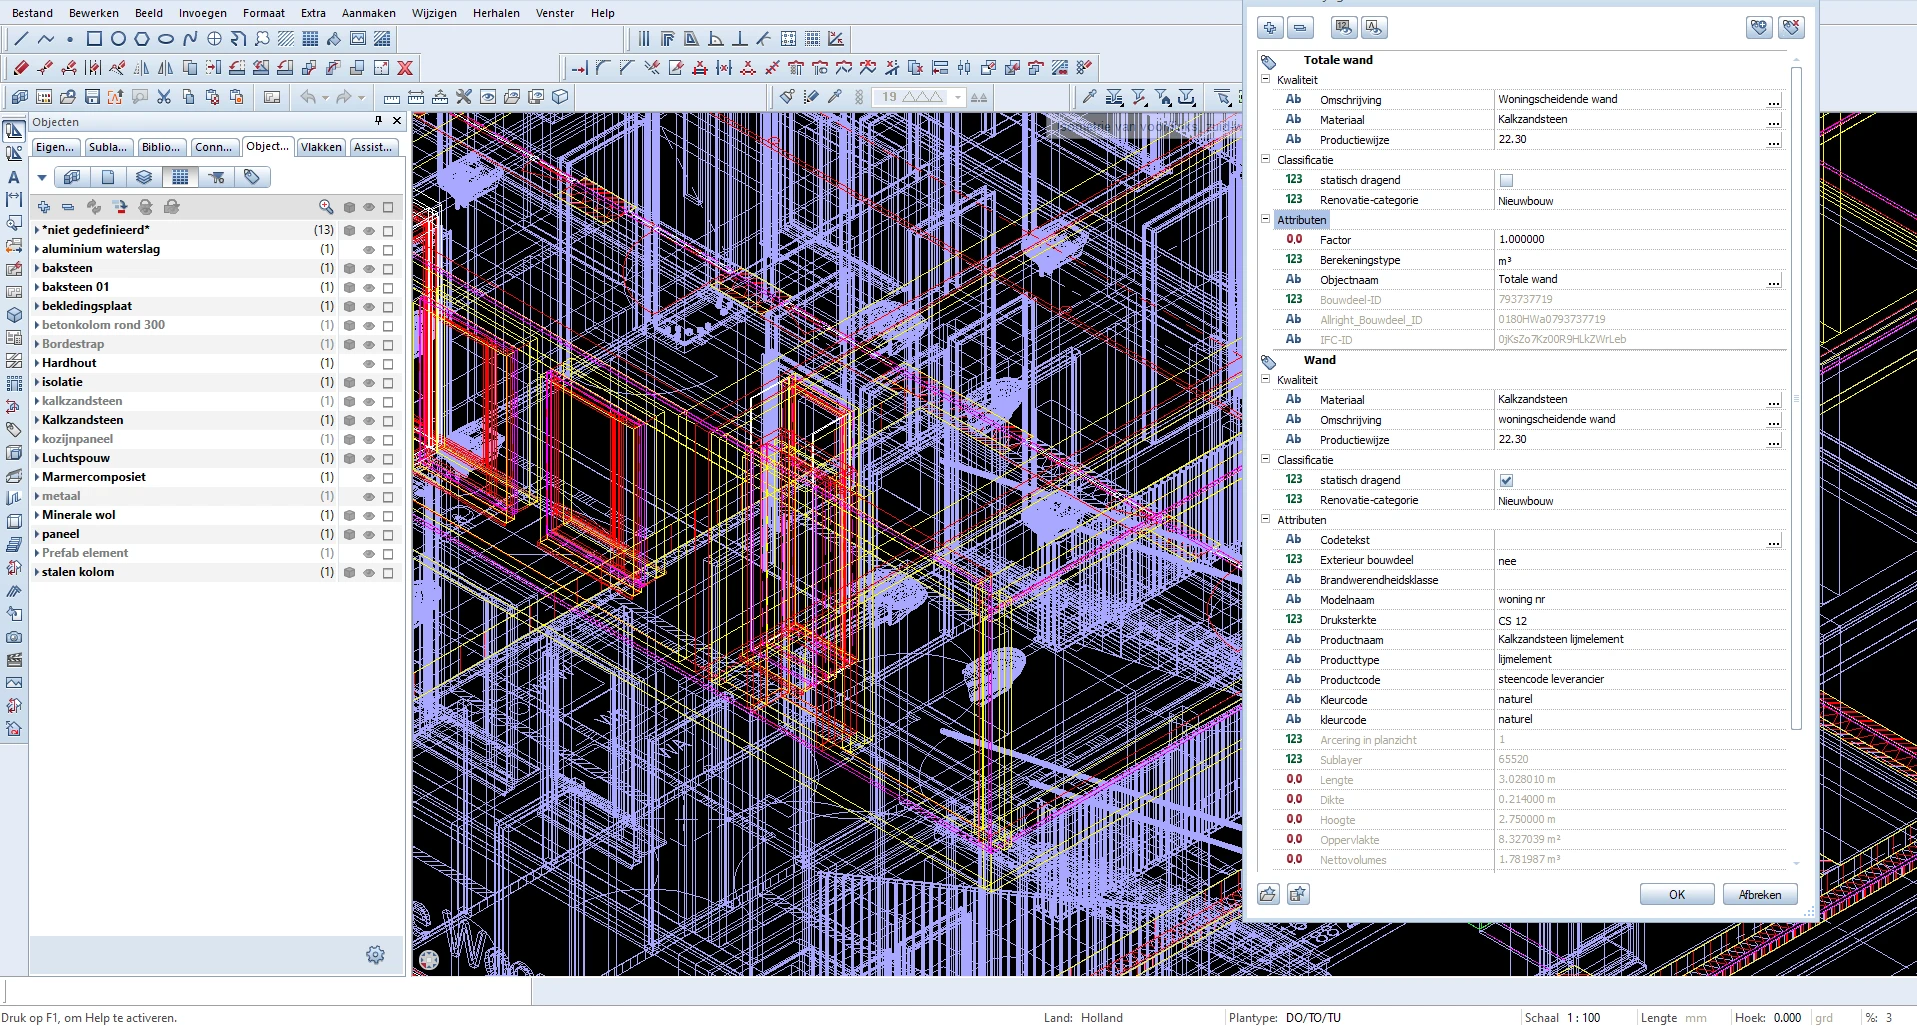Toggle visibility eye for stalen kolom row

tap(369, 573)
